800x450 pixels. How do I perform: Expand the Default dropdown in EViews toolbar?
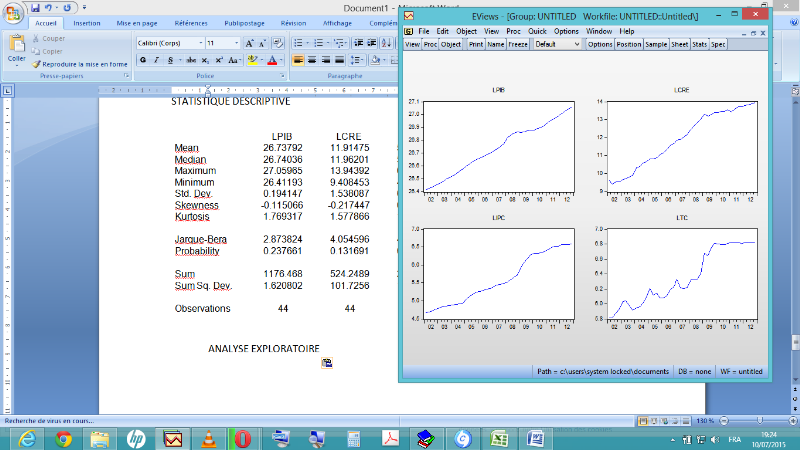point(576,44)
